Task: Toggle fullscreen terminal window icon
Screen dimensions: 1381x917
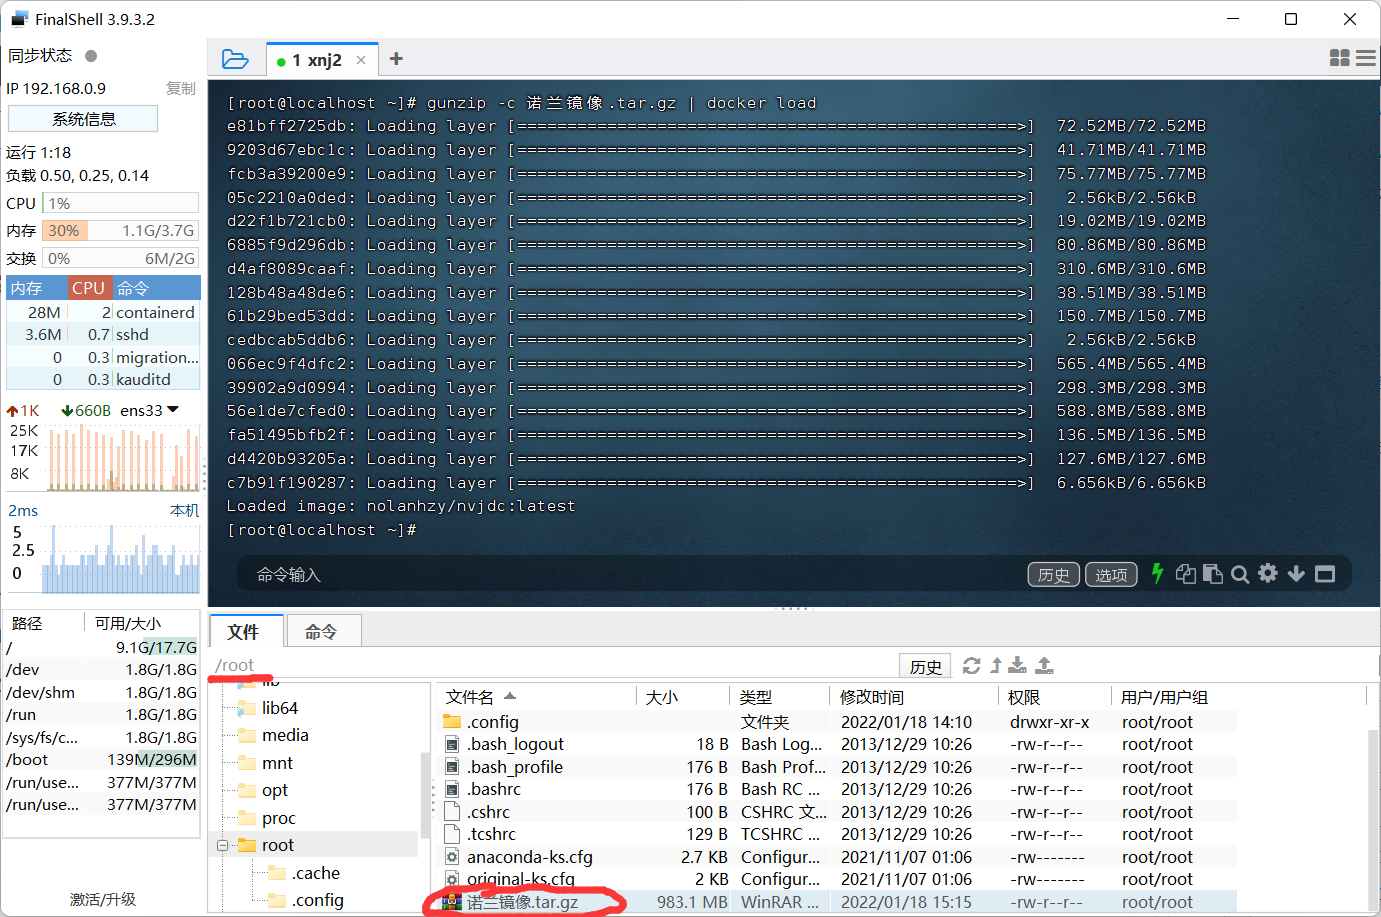Action: click(1325, 574)
